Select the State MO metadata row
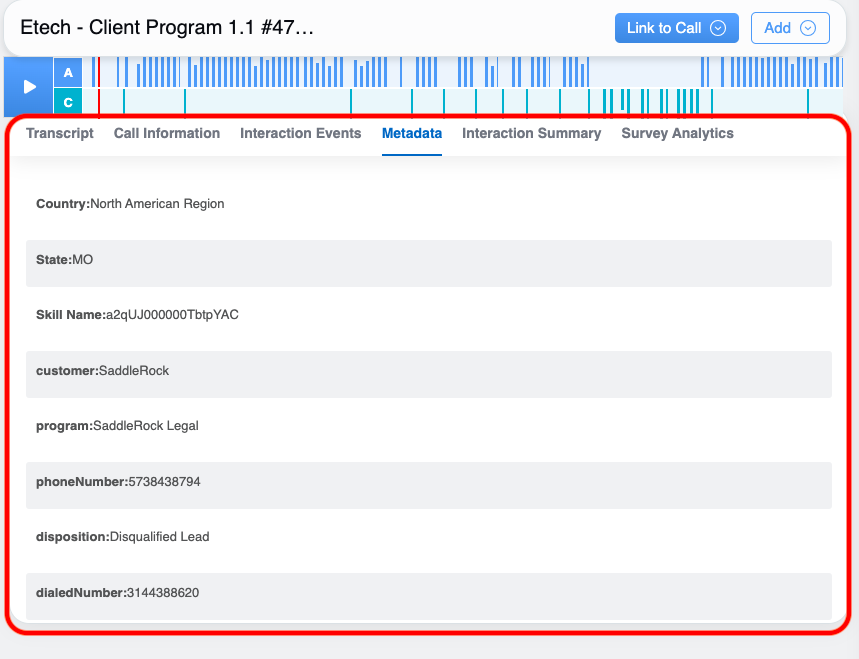859x659 pixels. 428,260
